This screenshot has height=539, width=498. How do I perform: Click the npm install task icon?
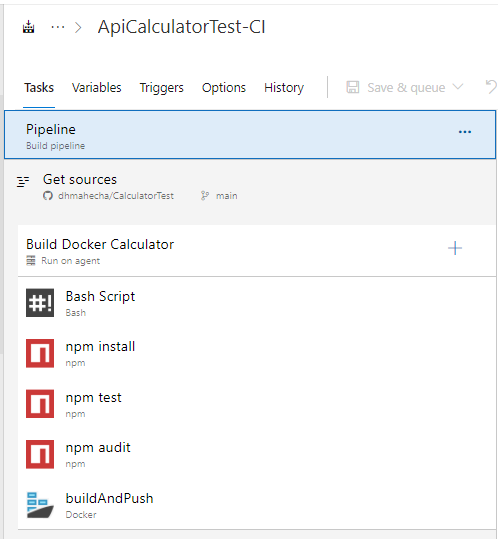coord(40,353)
